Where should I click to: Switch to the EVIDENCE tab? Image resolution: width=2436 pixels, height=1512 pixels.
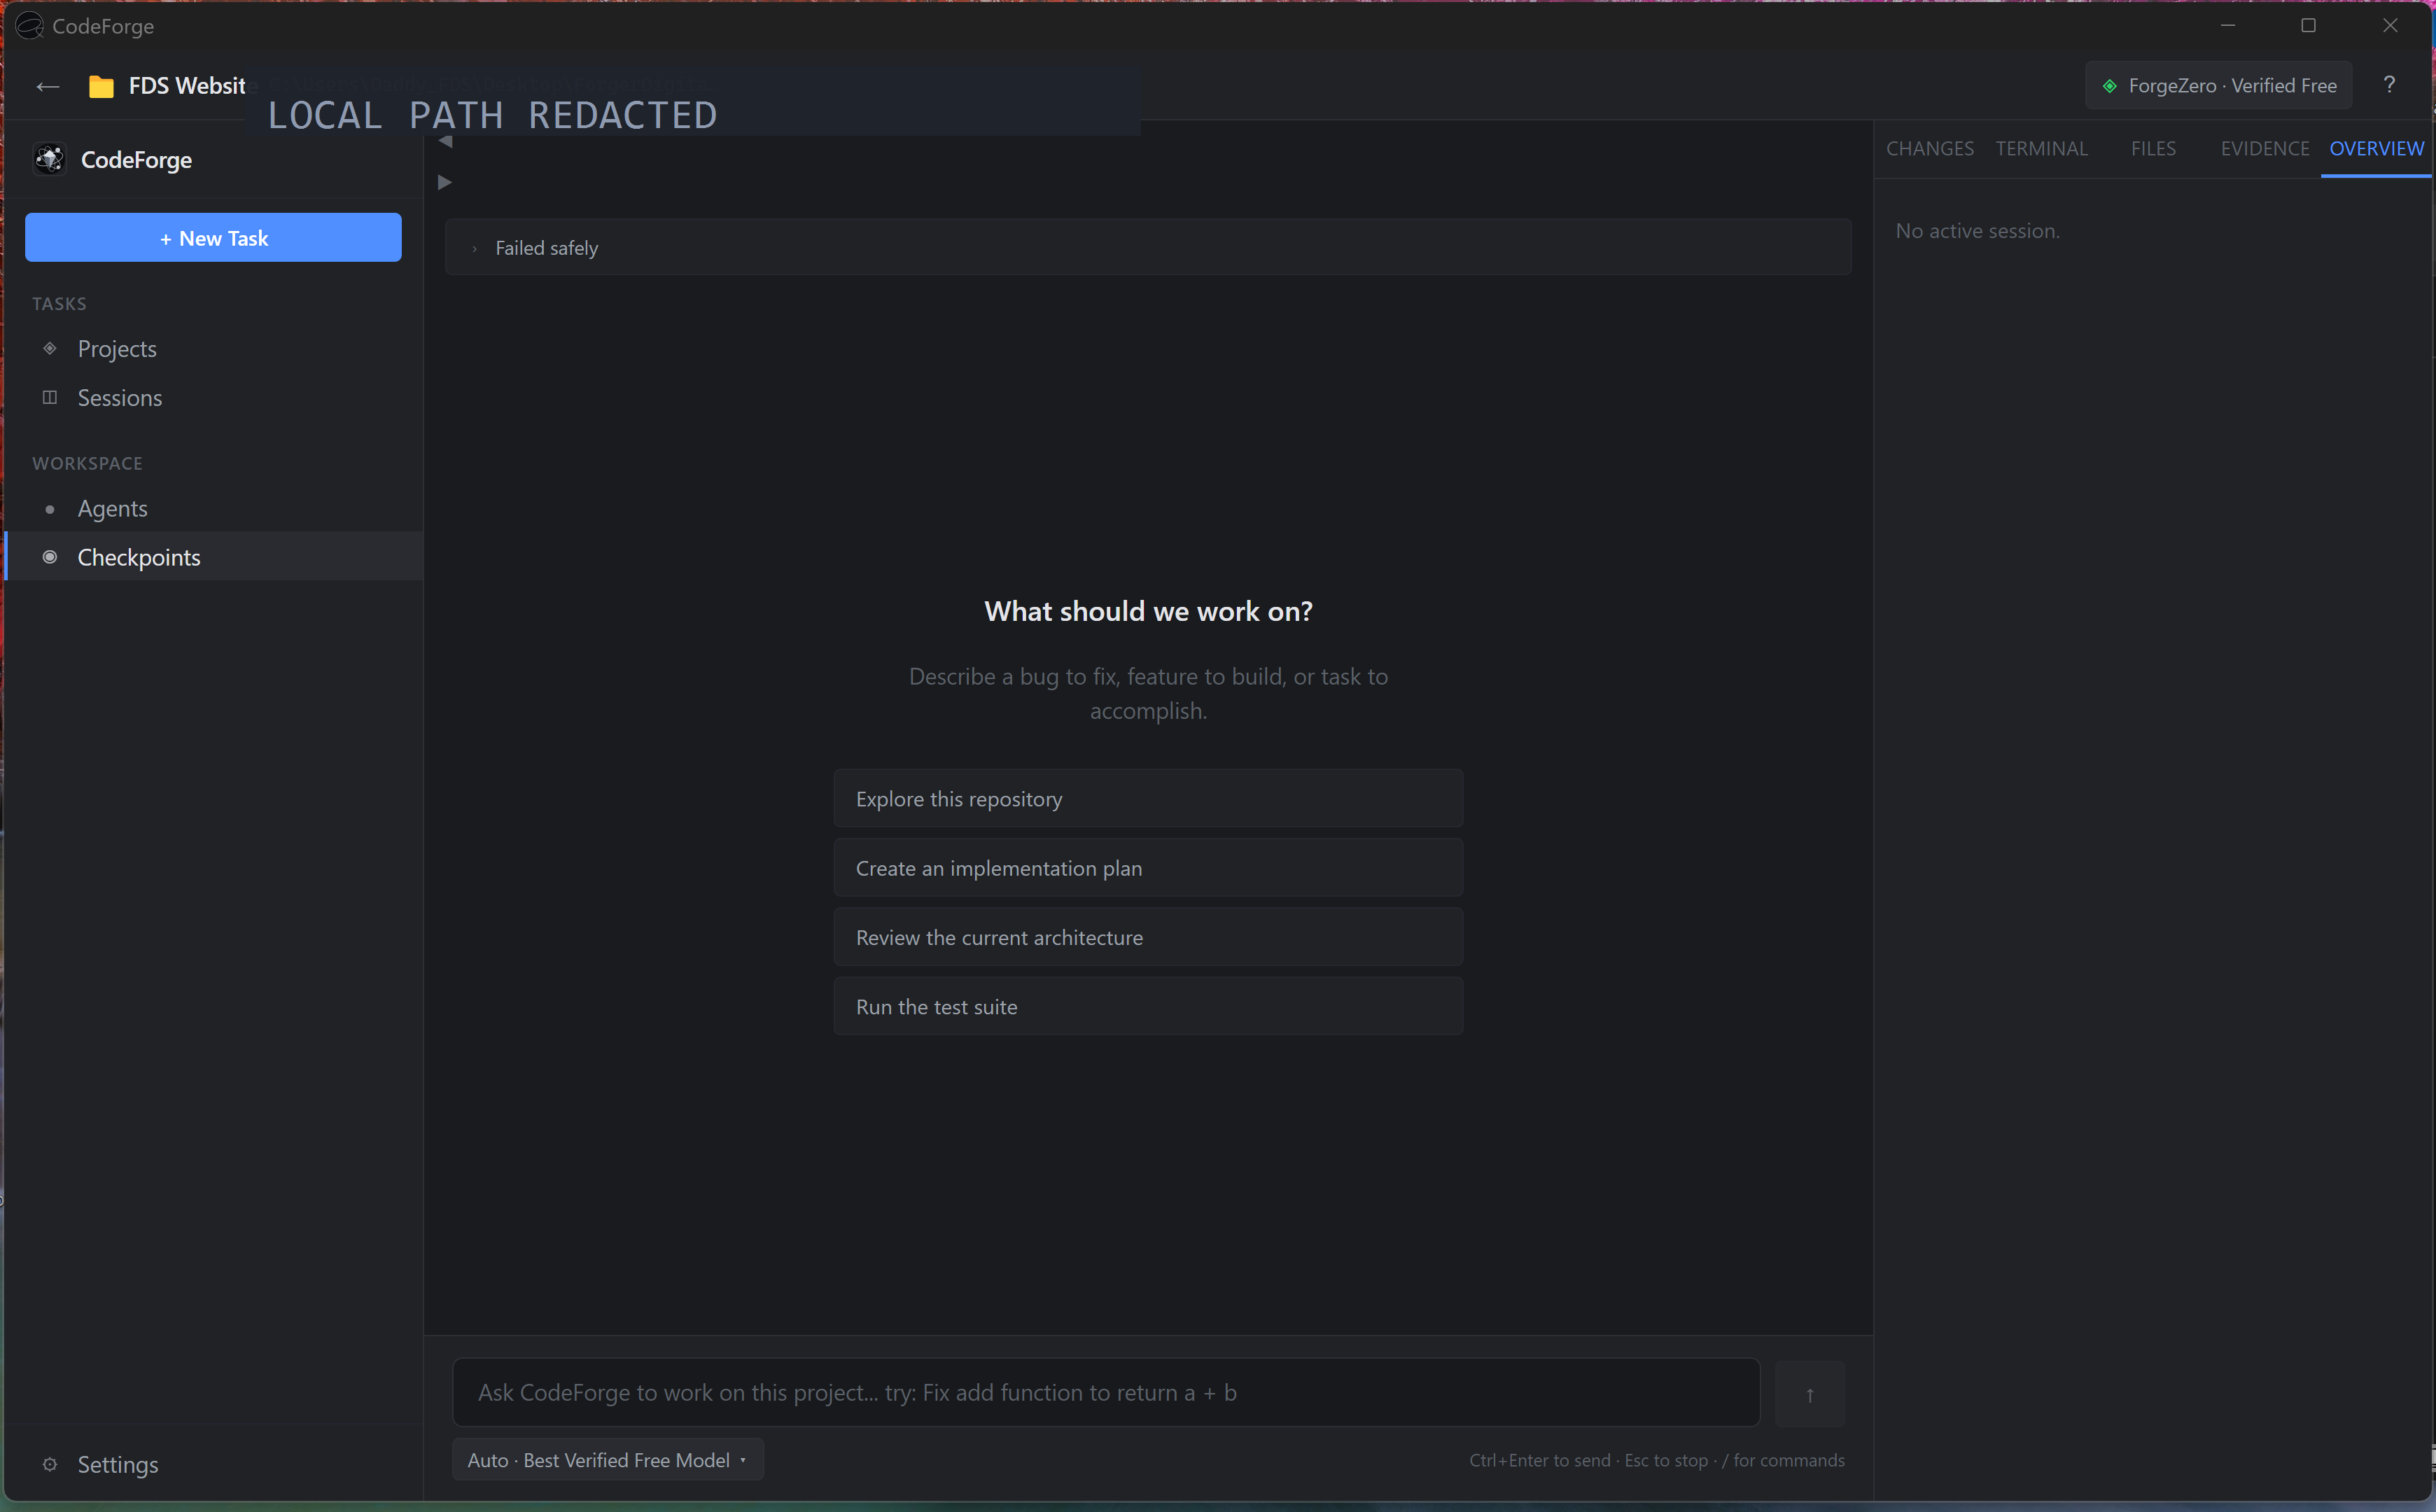click(2265, 148)
